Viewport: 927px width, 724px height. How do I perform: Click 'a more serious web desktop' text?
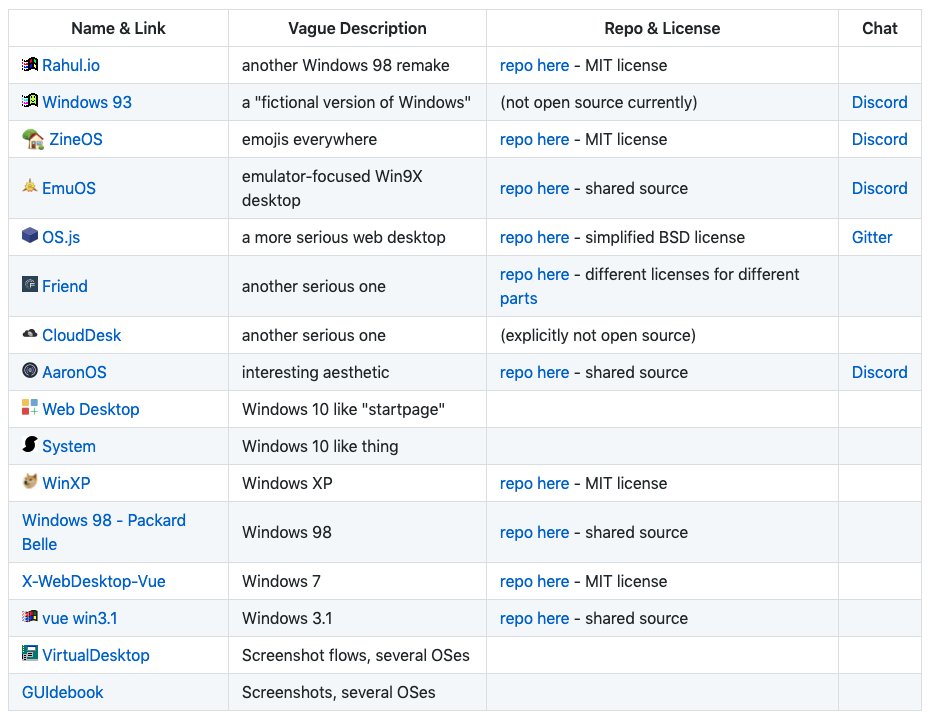(343, 238)
